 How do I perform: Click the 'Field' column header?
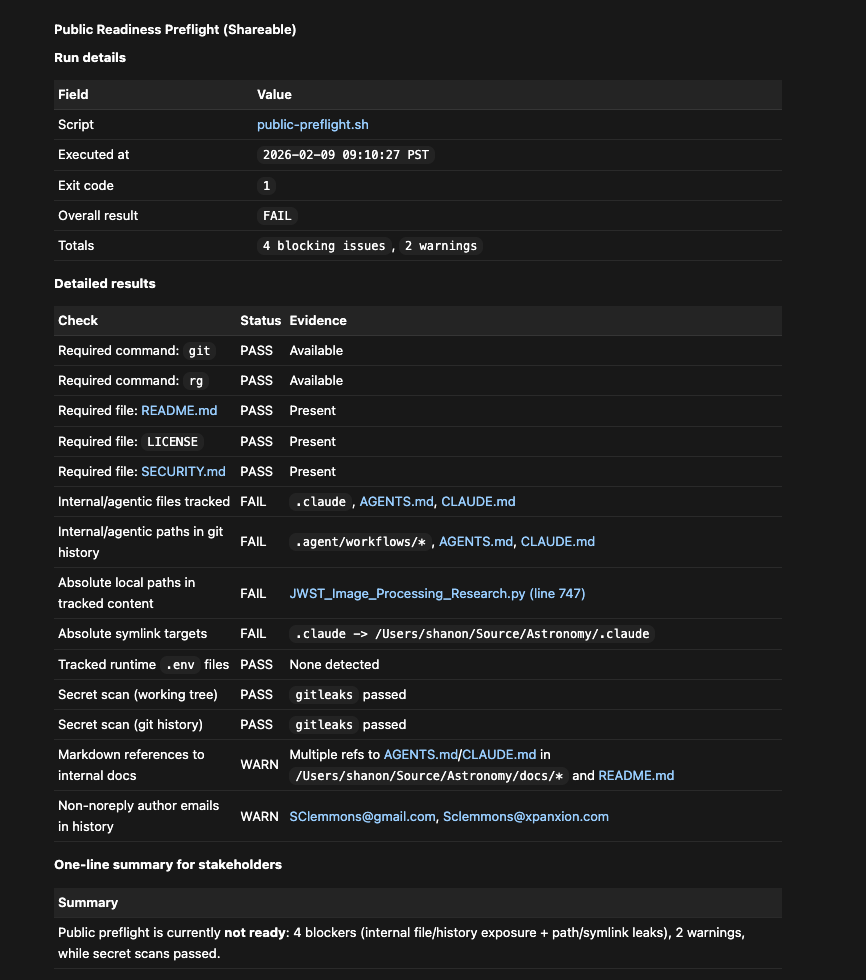(73, 94)
